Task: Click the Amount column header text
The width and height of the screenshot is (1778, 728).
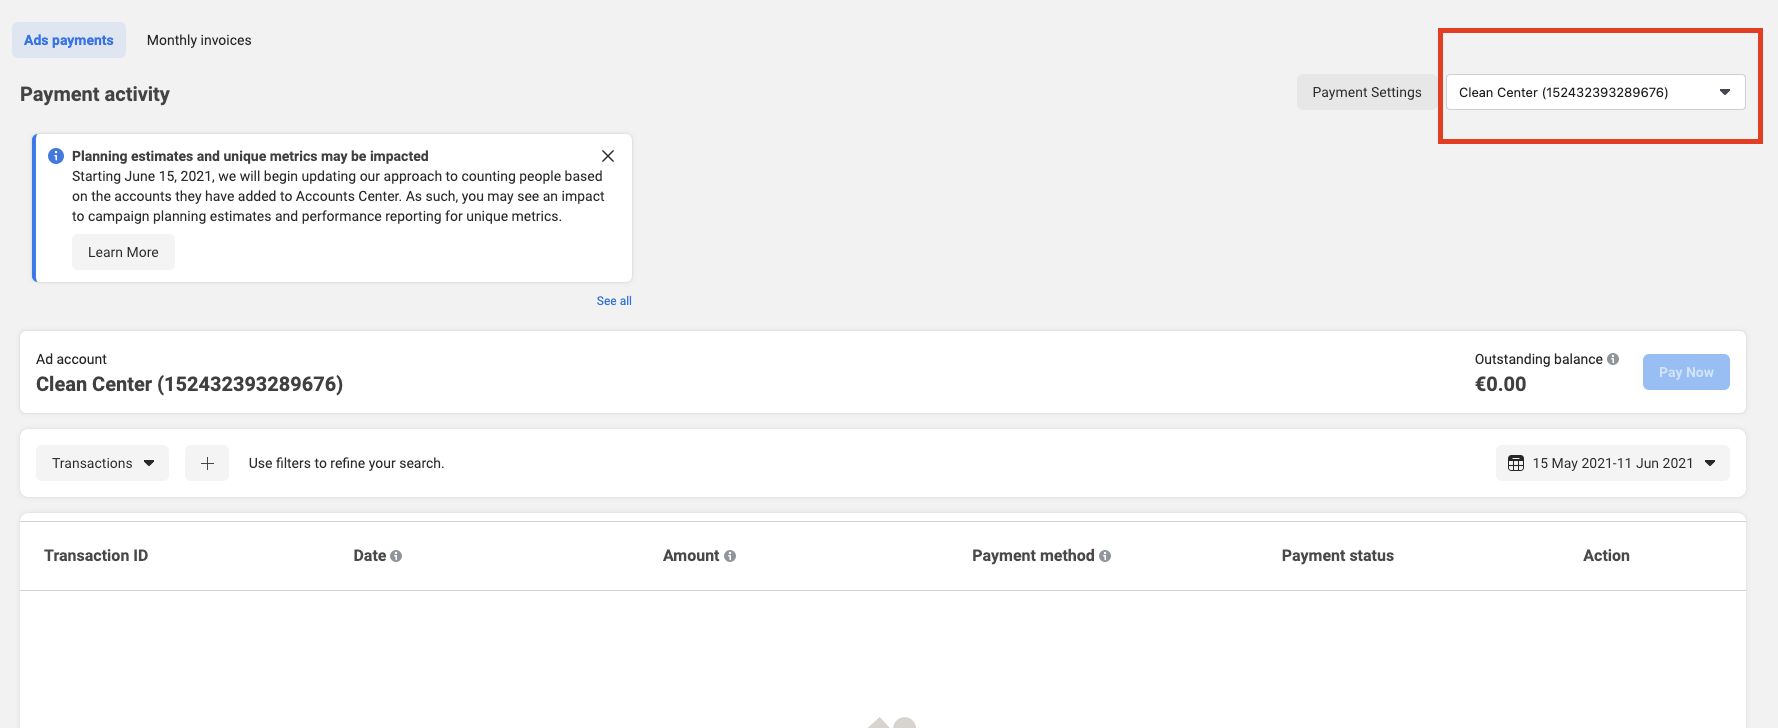Action: (x=691, y=556)
